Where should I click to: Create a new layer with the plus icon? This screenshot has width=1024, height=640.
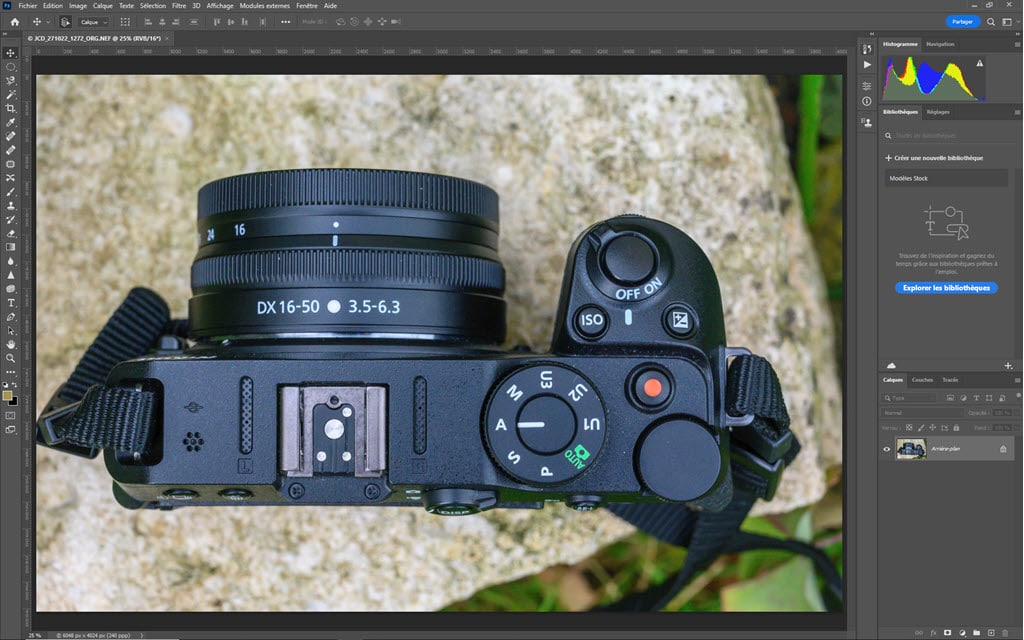[991, 633]
